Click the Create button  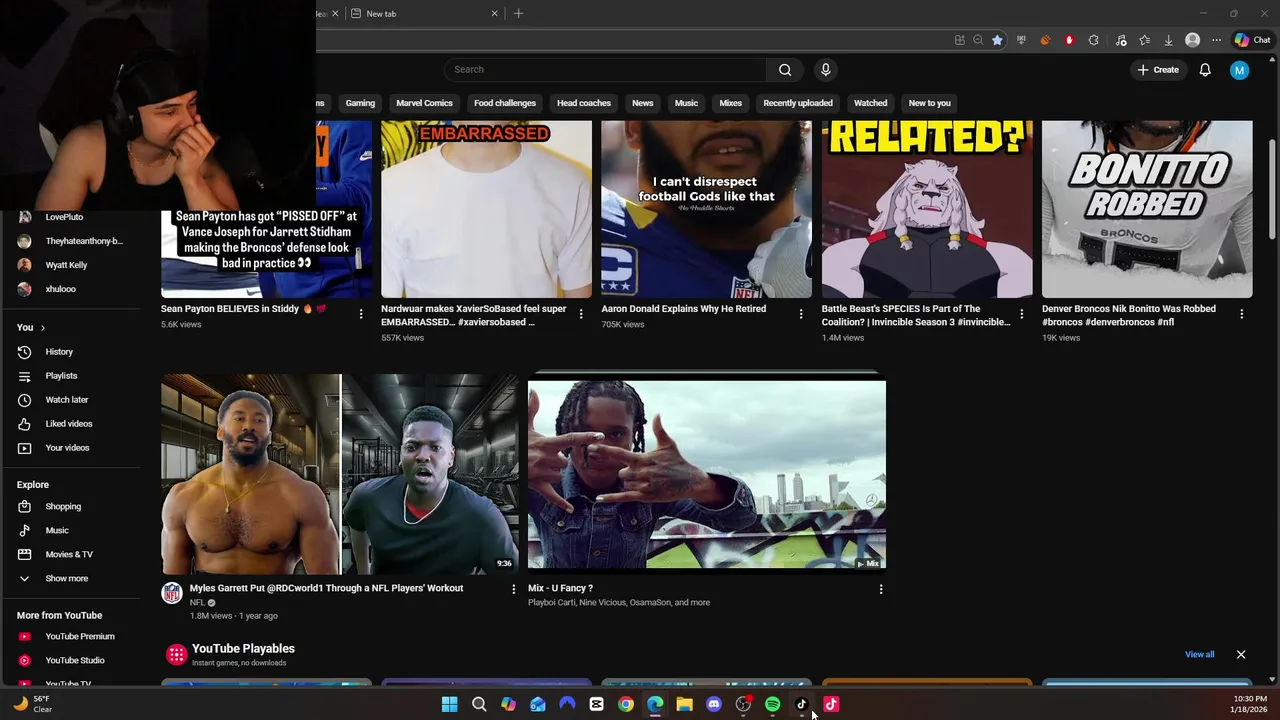tap(1158, 70)
